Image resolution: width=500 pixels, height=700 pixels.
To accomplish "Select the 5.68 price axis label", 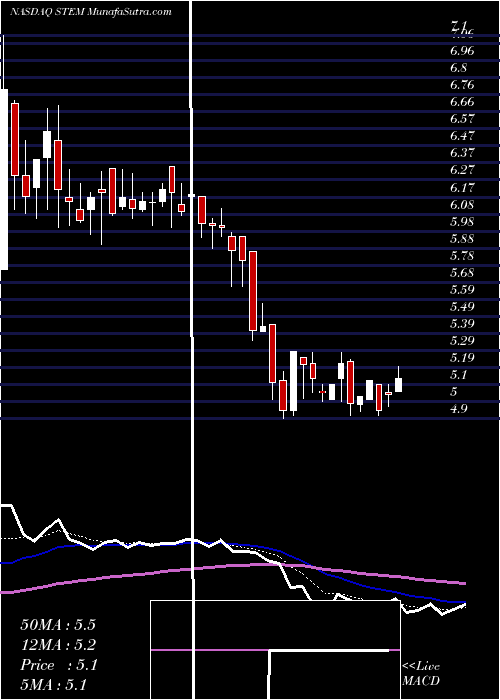I will click(462, 272).
